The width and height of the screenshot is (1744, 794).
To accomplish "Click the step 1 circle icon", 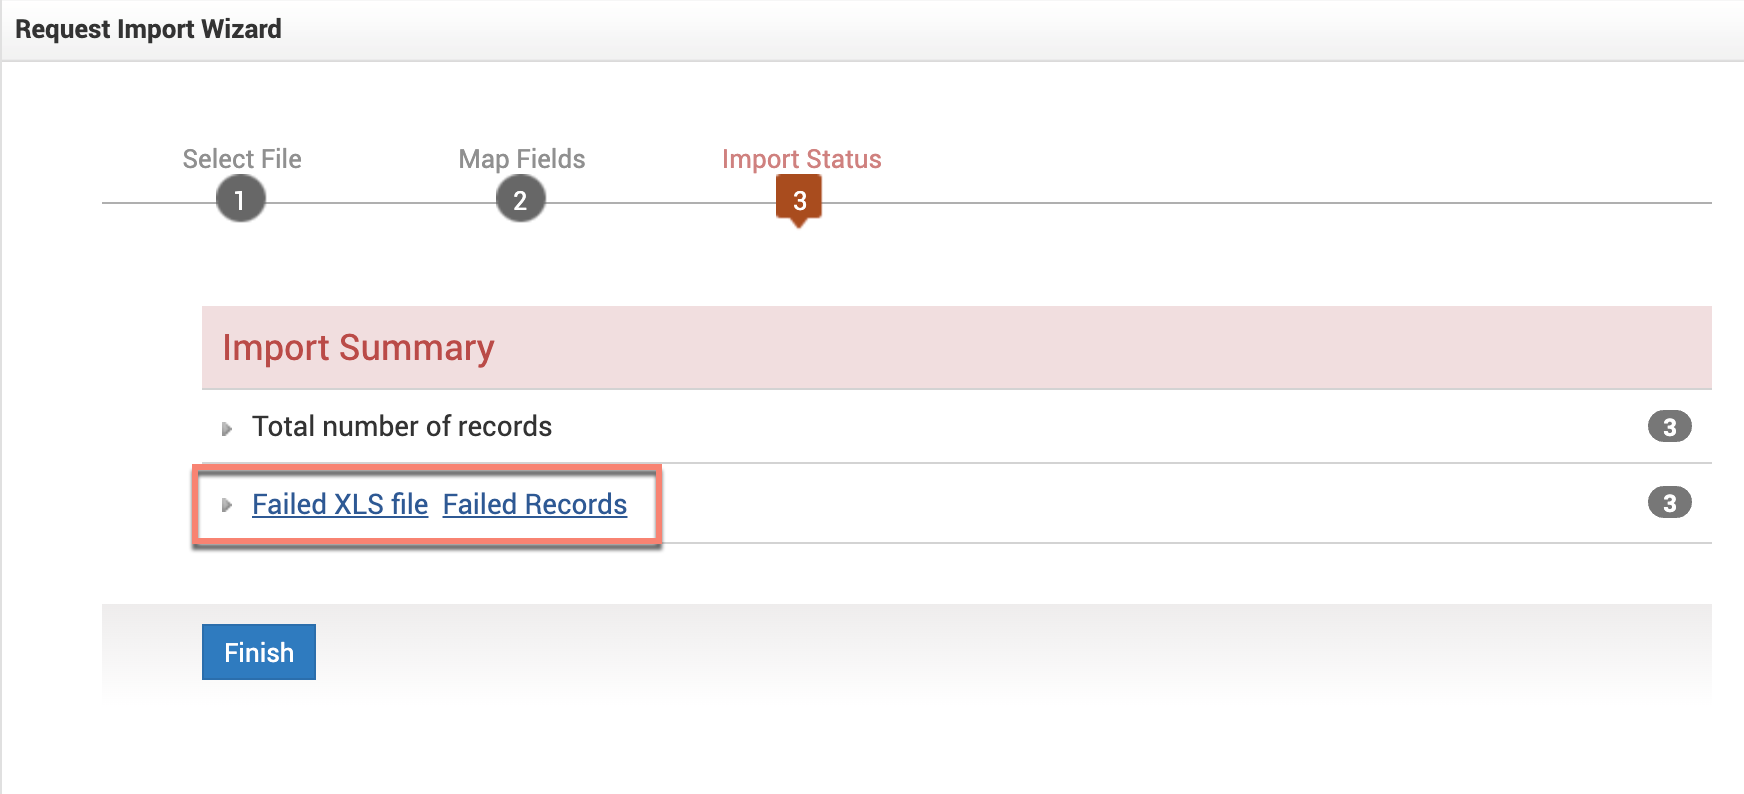I will coord(240,199).
